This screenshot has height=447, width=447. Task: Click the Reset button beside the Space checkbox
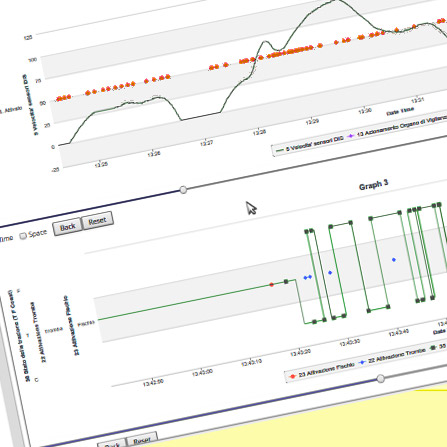(x=97, y=220)
